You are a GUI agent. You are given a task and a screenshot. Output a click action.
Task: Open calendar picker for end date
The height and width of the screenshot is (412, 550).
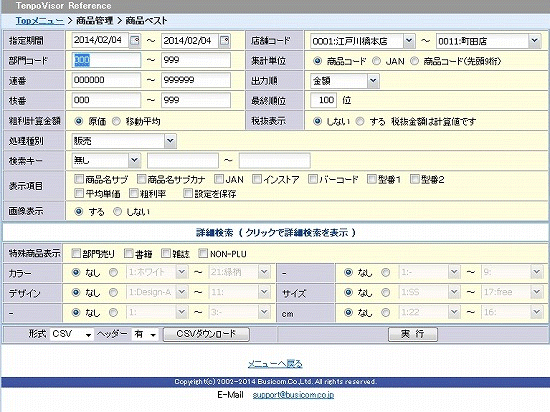[x=224, y=41]
